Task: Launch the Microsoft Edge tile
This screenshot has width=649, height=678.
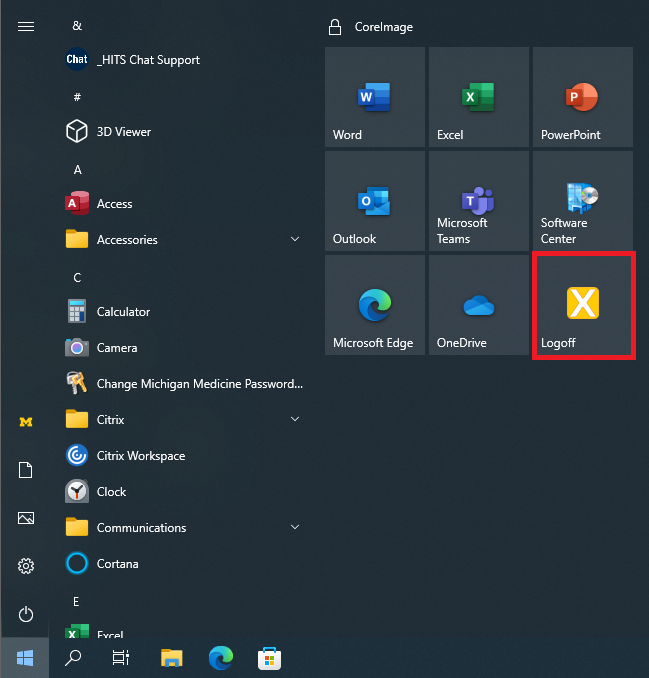Action: click(374, 305)
